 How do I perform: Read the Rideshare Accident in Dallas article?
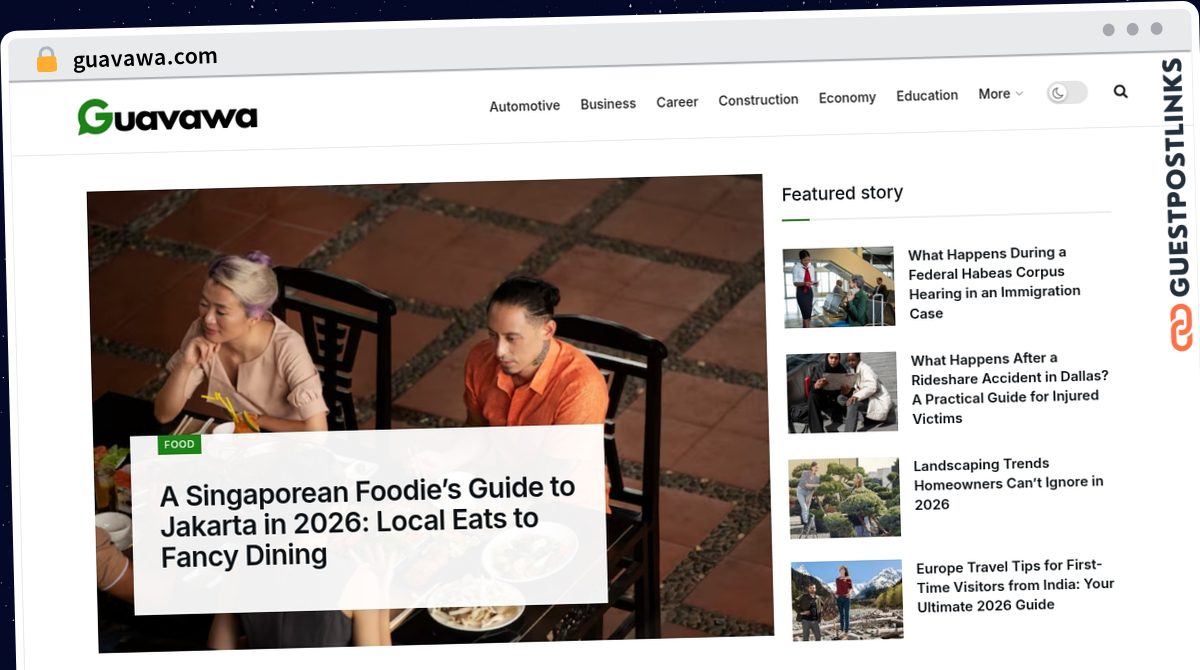(1009, 387)
